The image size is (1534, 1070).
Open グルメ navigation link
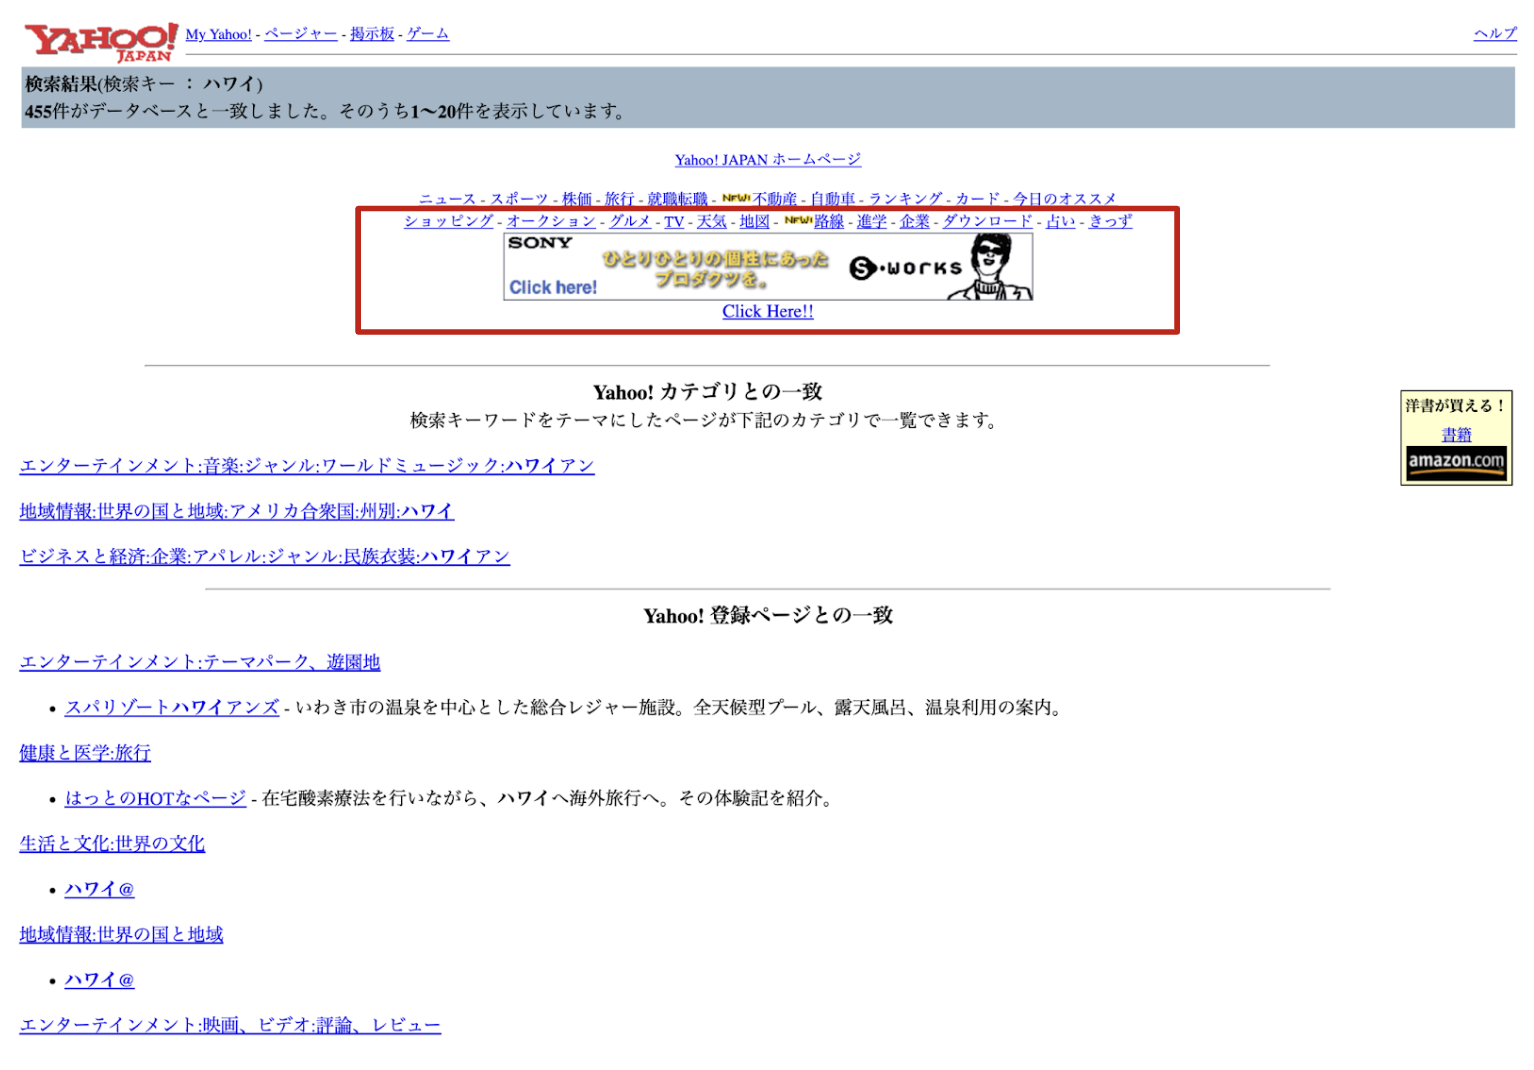coord(630,222)
